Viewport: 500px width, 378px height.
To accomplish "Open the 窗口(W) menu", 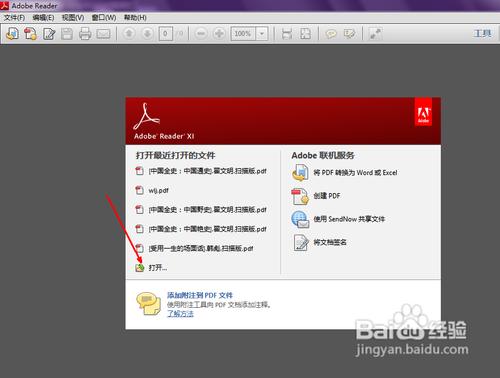I will pyautogui.click(x=104, y=17).
